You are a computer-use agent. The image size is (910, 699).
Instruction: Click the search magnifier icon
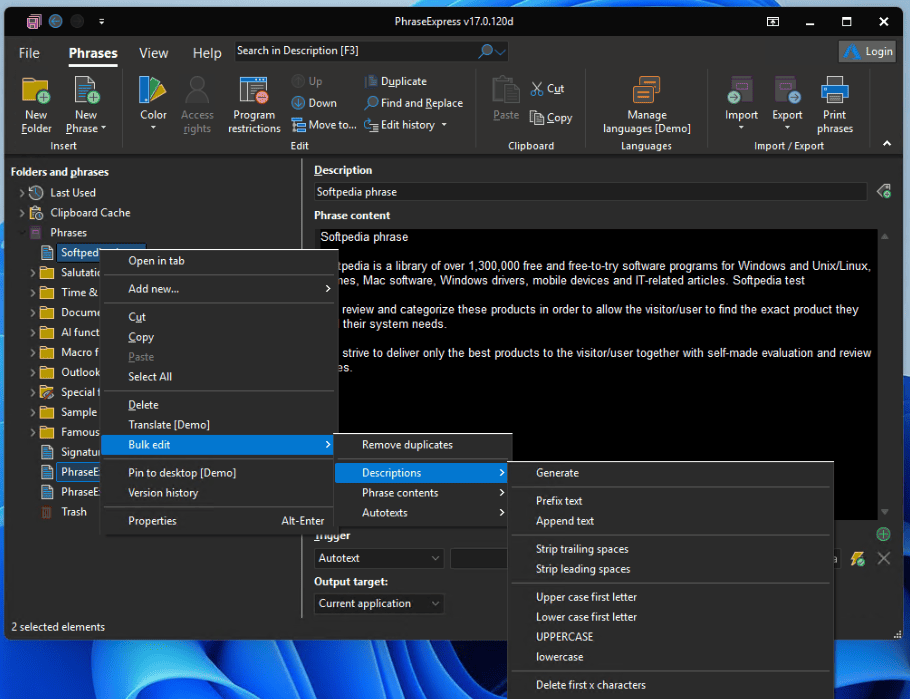click(486, 51)
